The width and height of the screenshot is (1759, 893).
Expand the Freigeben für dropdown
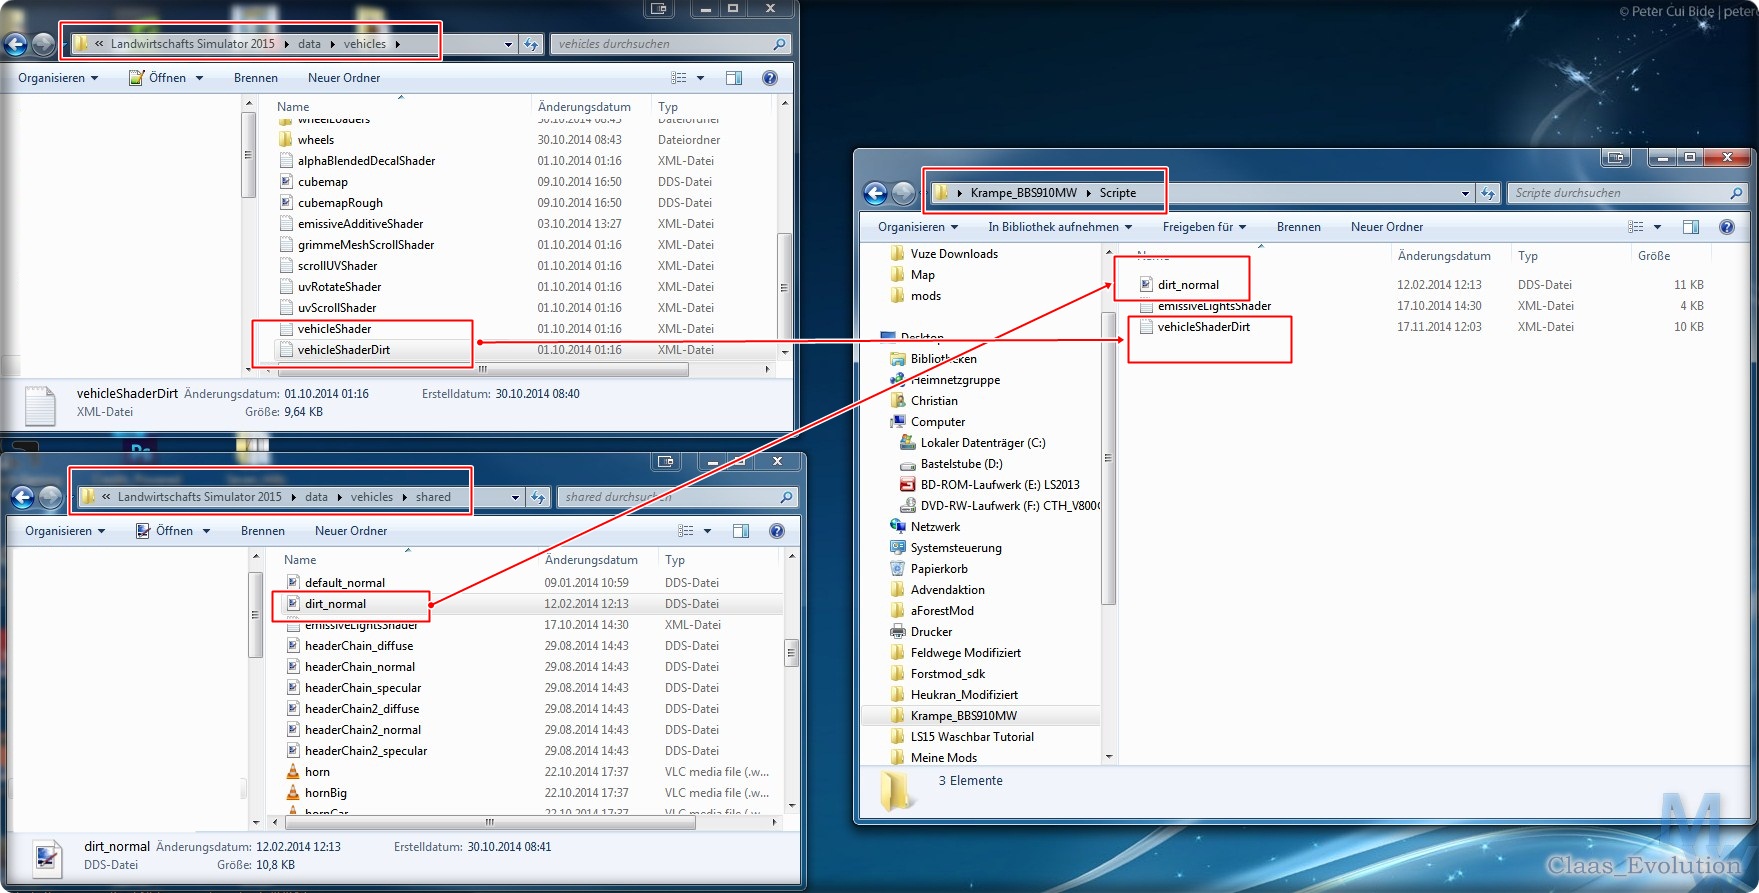[1204, 227]
